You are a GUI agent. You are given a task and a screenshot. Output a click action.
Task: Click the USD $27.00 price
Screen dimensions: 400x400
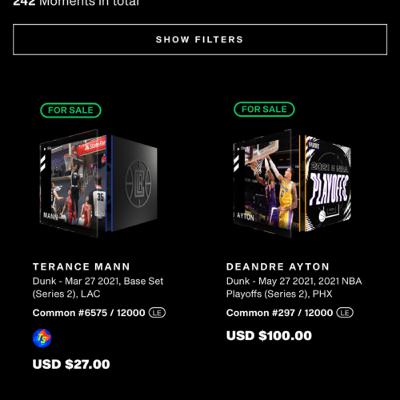[71, 364]
